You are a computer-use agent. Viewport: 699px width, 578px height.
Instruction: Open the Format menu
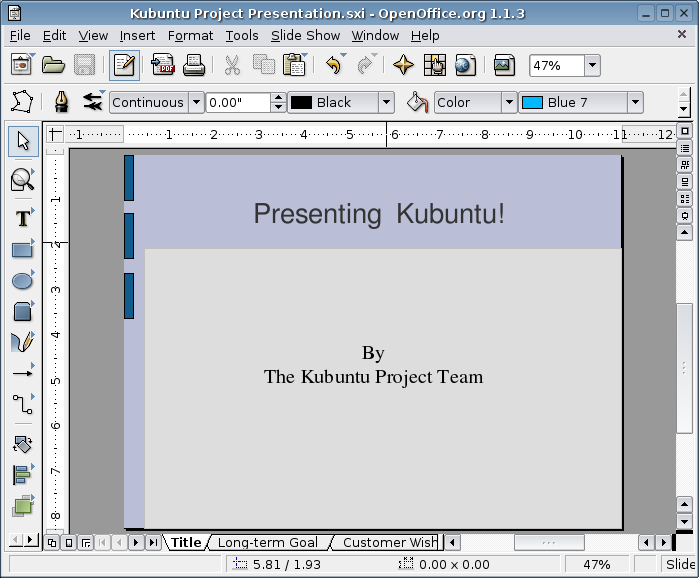coord(190,36)
